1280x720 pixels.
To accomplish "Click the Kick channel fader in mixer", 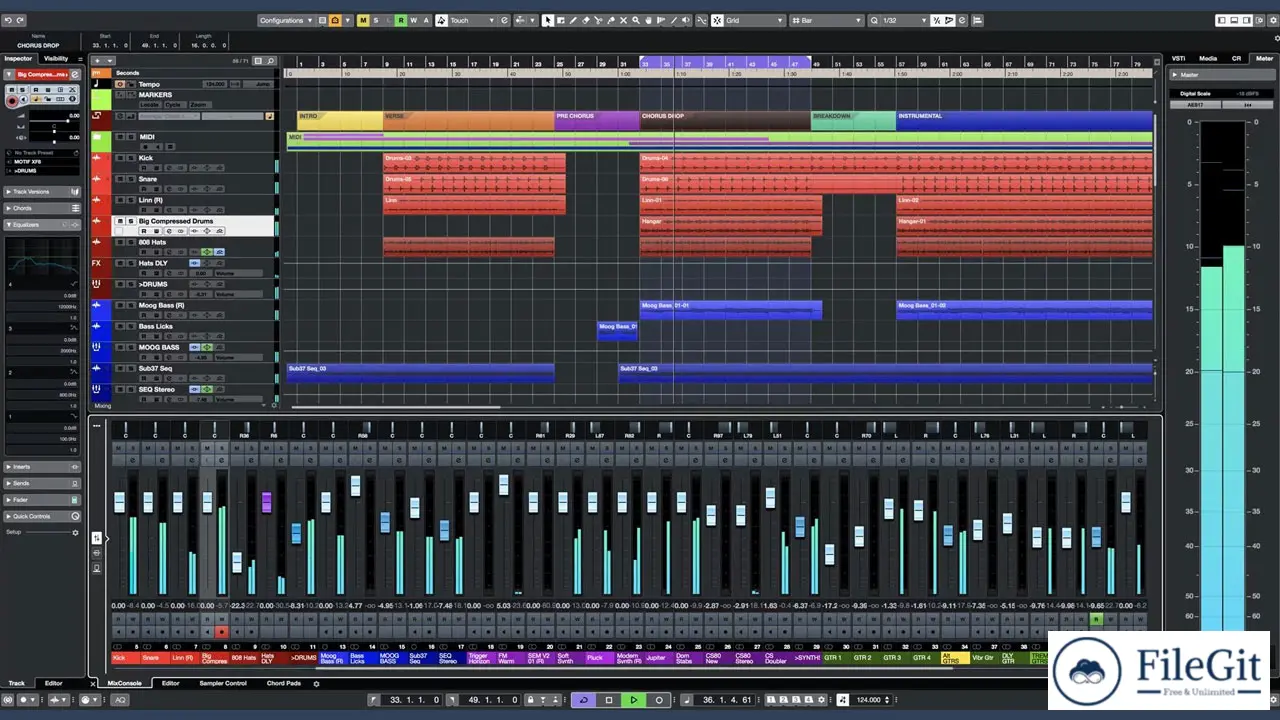I will pyautogui.click(x=119, y=502).
